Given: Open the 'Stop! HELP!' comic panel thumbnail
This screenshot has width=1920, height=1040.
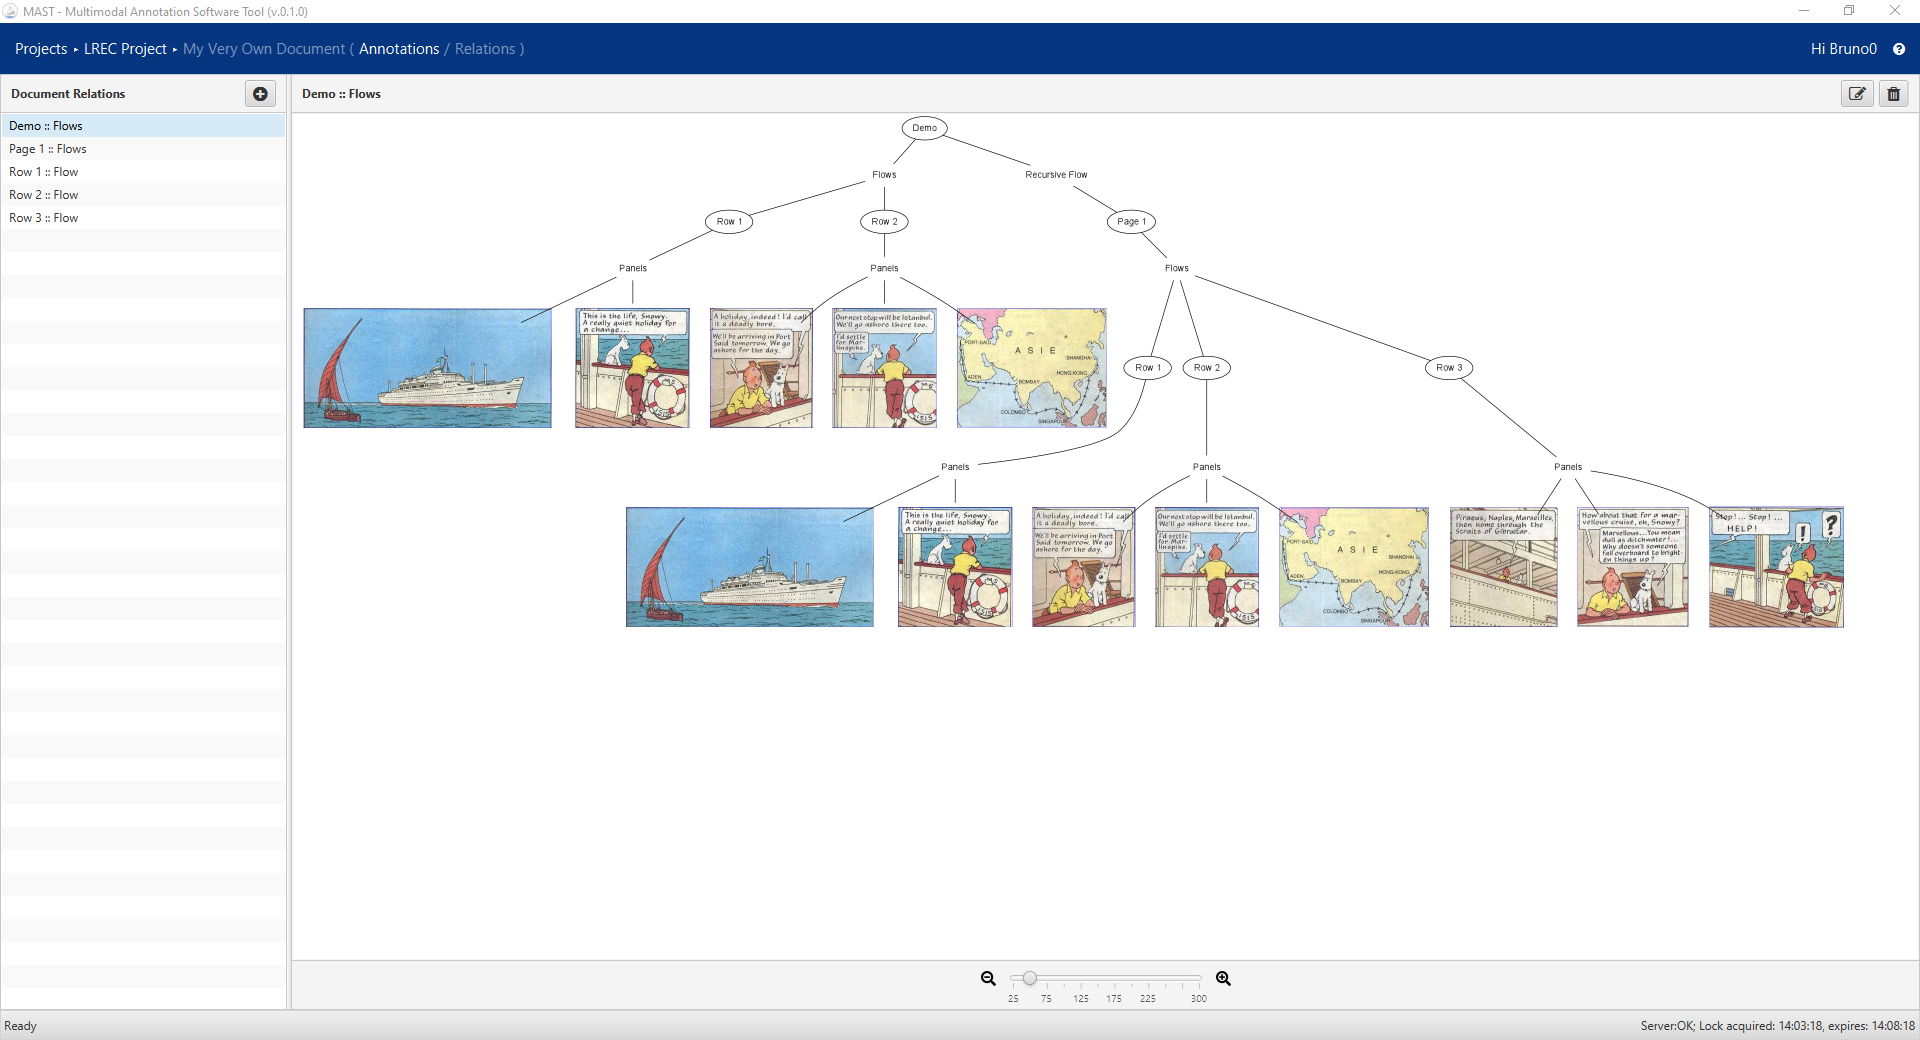Looking at the screenshot, I should click(x=1776, y=567).
